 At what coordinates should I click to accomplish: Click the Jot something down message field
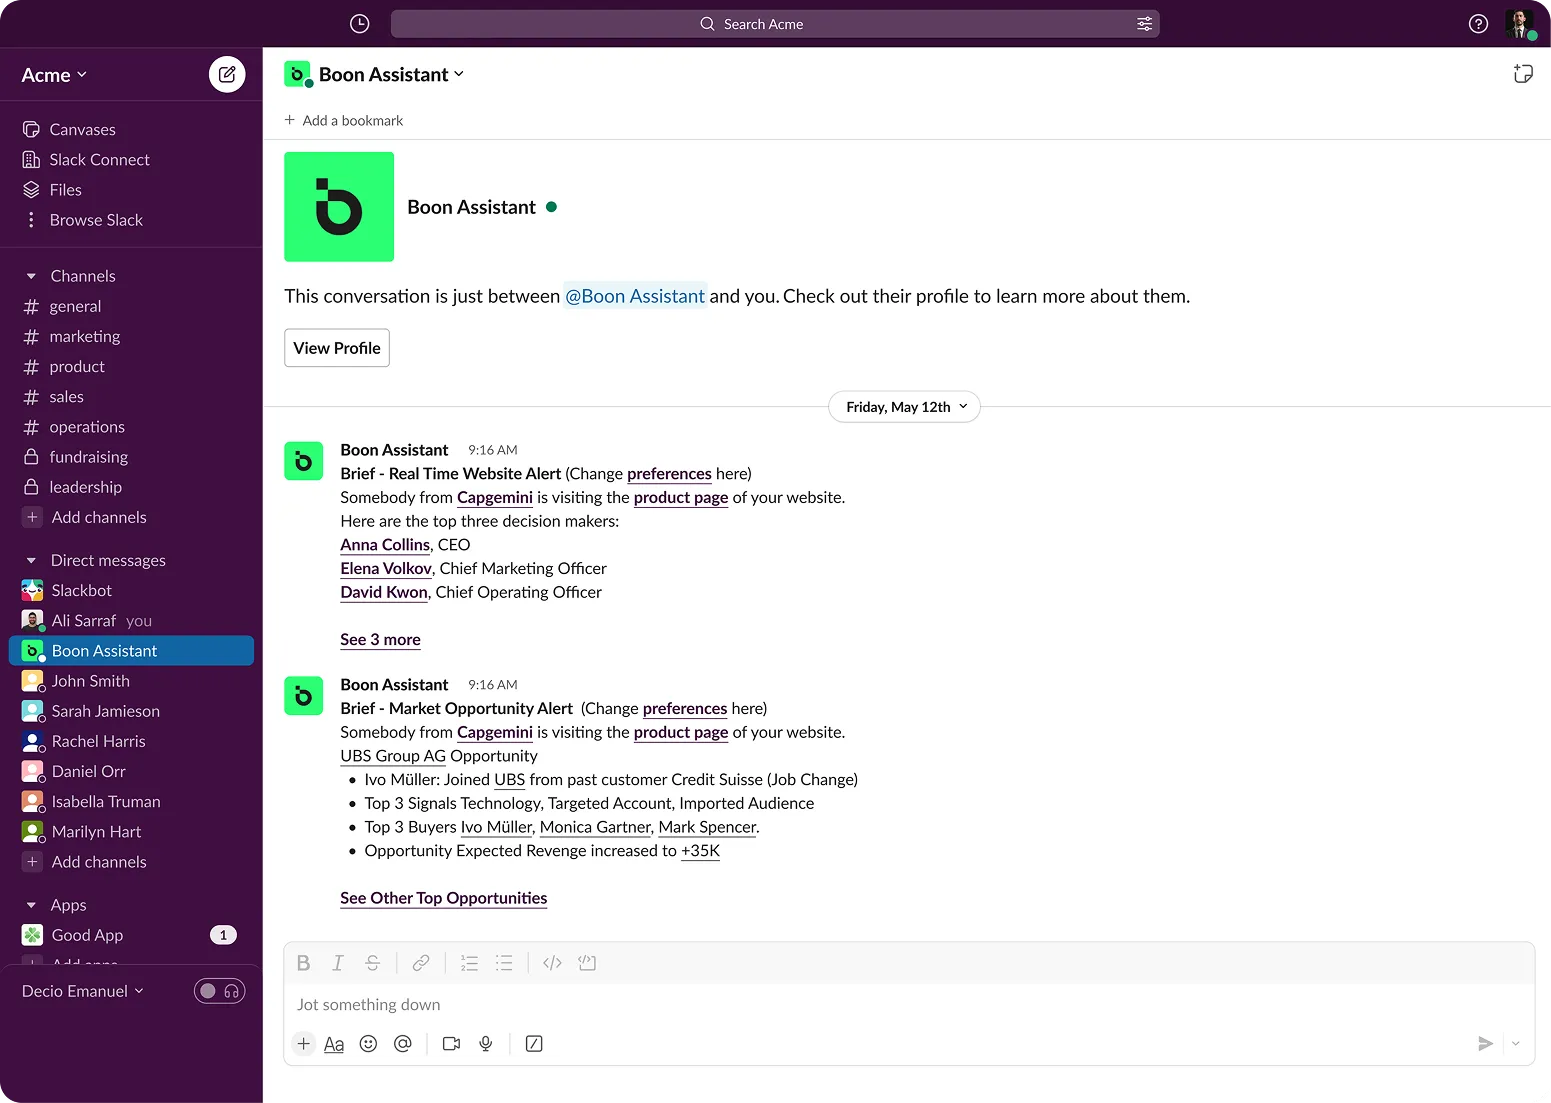(x=909, y=1005)
